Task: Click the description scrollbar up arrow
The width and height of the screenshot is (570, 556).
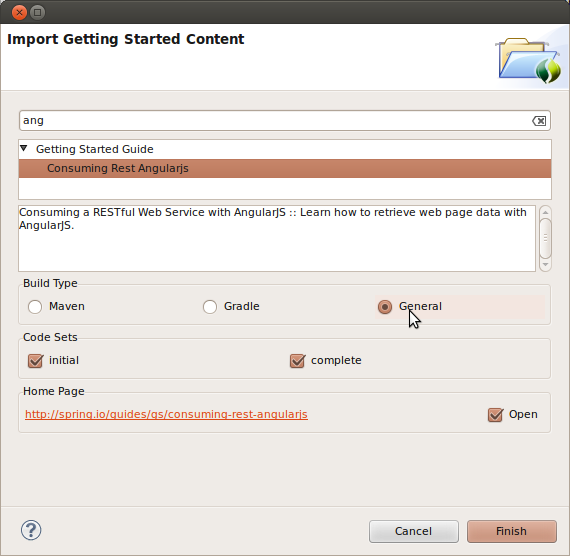Action: [x=545, y=212]
